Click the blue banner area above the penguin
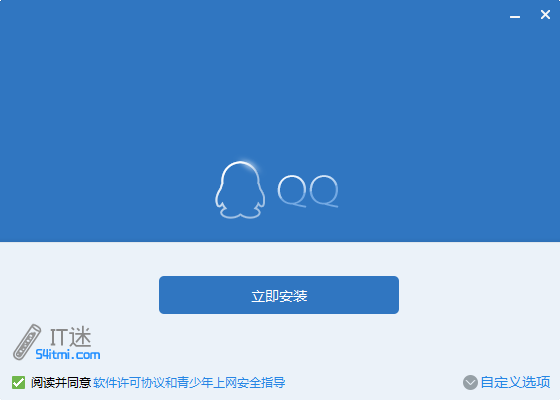The image size is (560, 400). [240, 89]
